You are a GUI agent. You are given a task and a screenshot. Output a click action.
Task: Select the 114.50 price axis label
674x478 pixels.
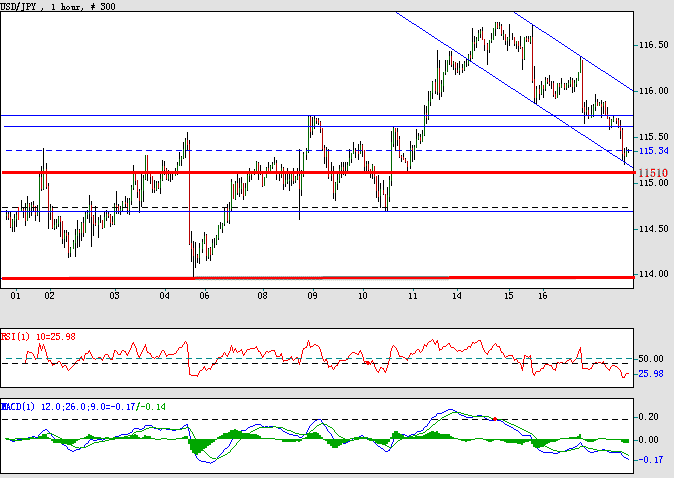(653, 229)
